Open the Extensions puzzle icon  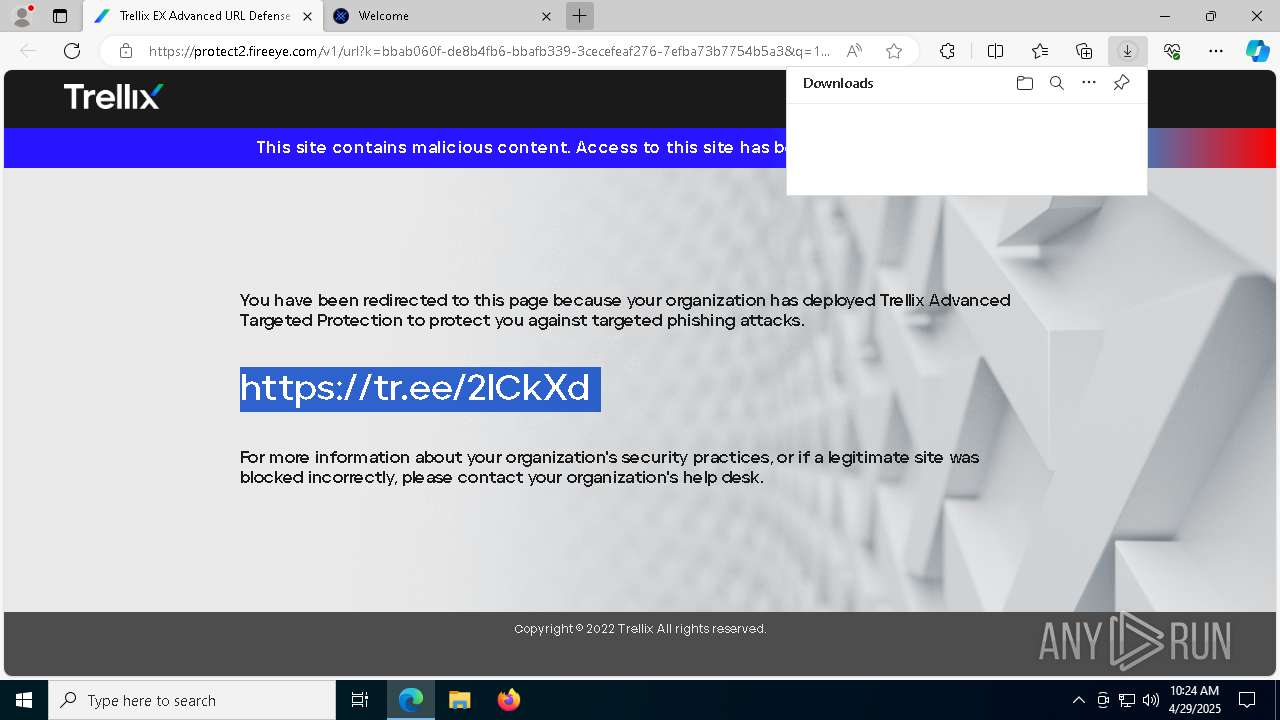coord(947,51)
